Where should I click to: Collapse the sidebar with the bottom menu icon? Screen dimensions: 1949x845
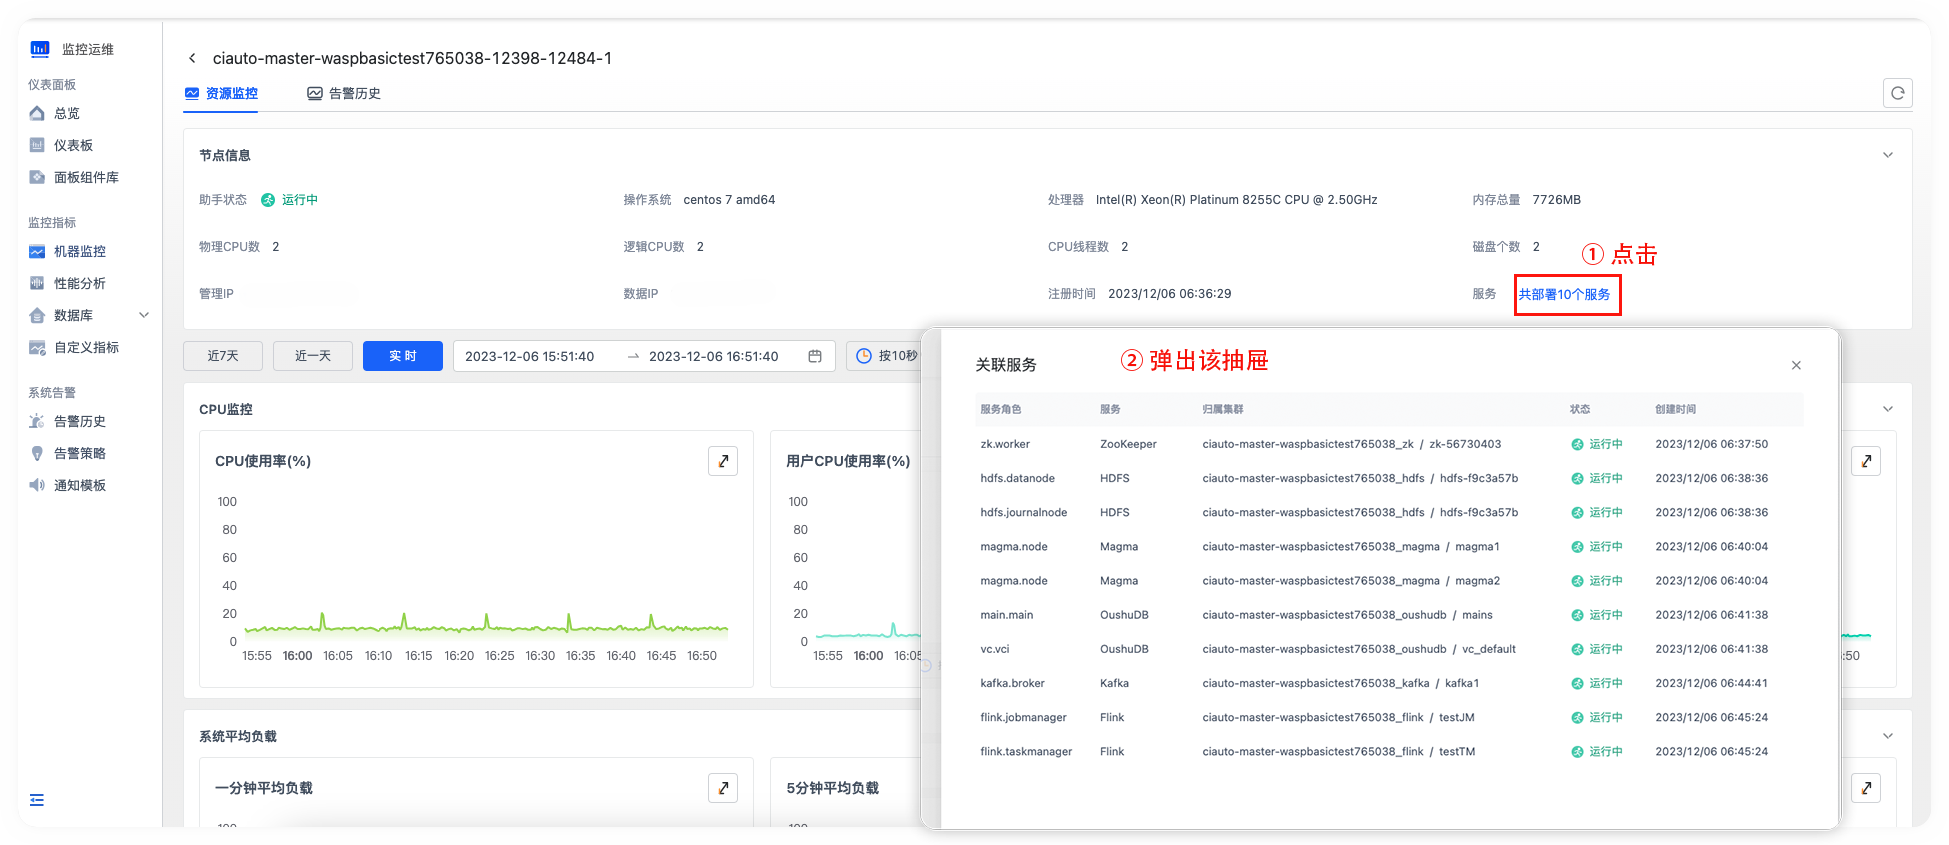click(37, 800)
